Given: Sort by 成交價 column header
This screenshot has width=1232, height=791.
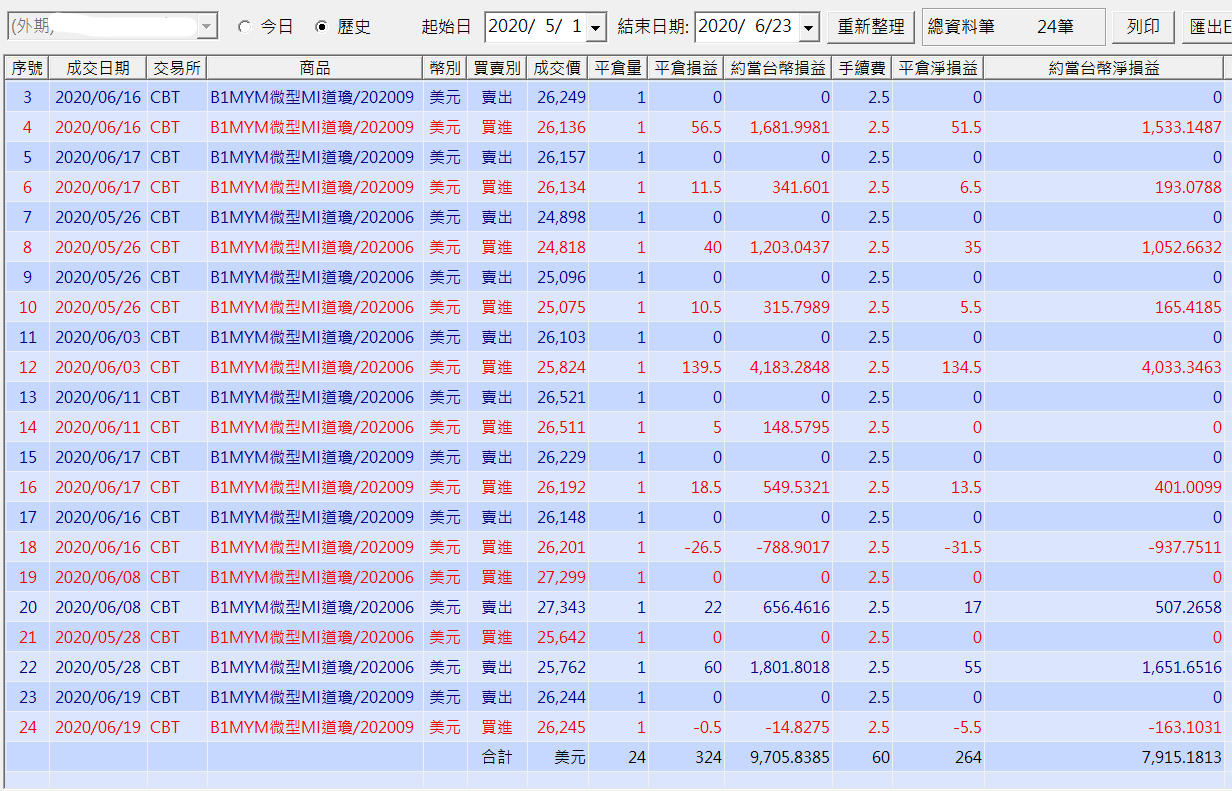Looking at the screenshot, I should click(558, 68).
